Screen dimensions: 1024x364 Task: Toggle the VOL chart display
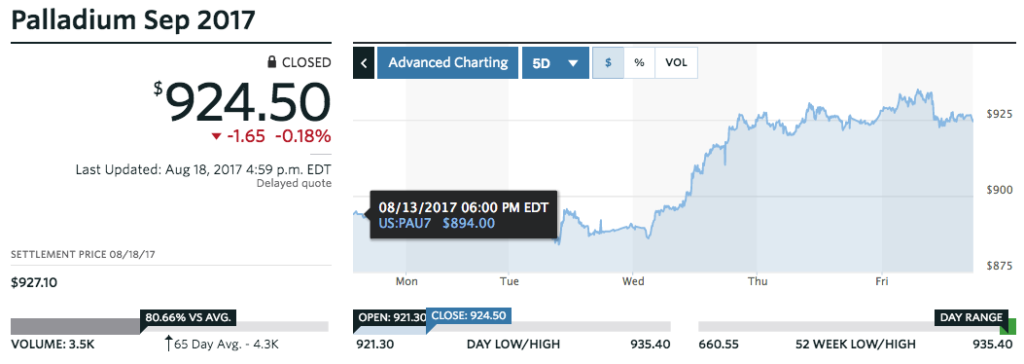[676, 63]
